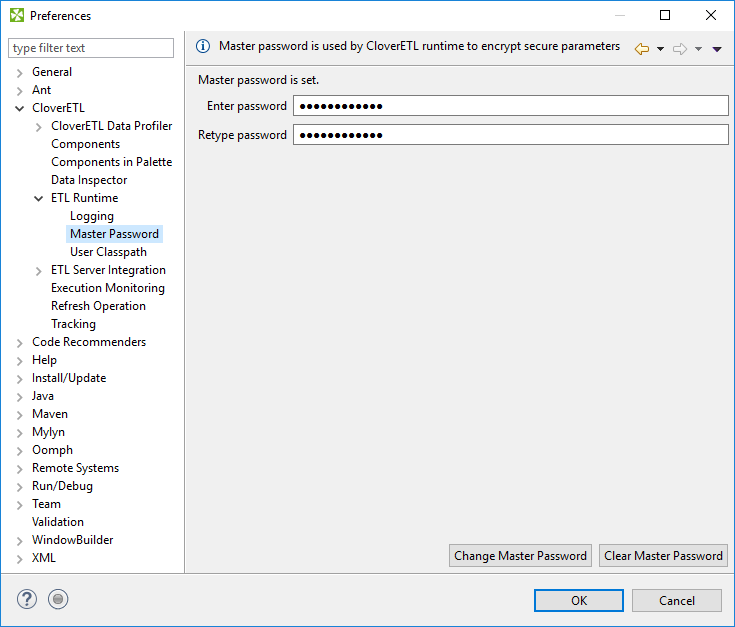
Task: Click the back navigation arrow icon
Action: [642, 48]
